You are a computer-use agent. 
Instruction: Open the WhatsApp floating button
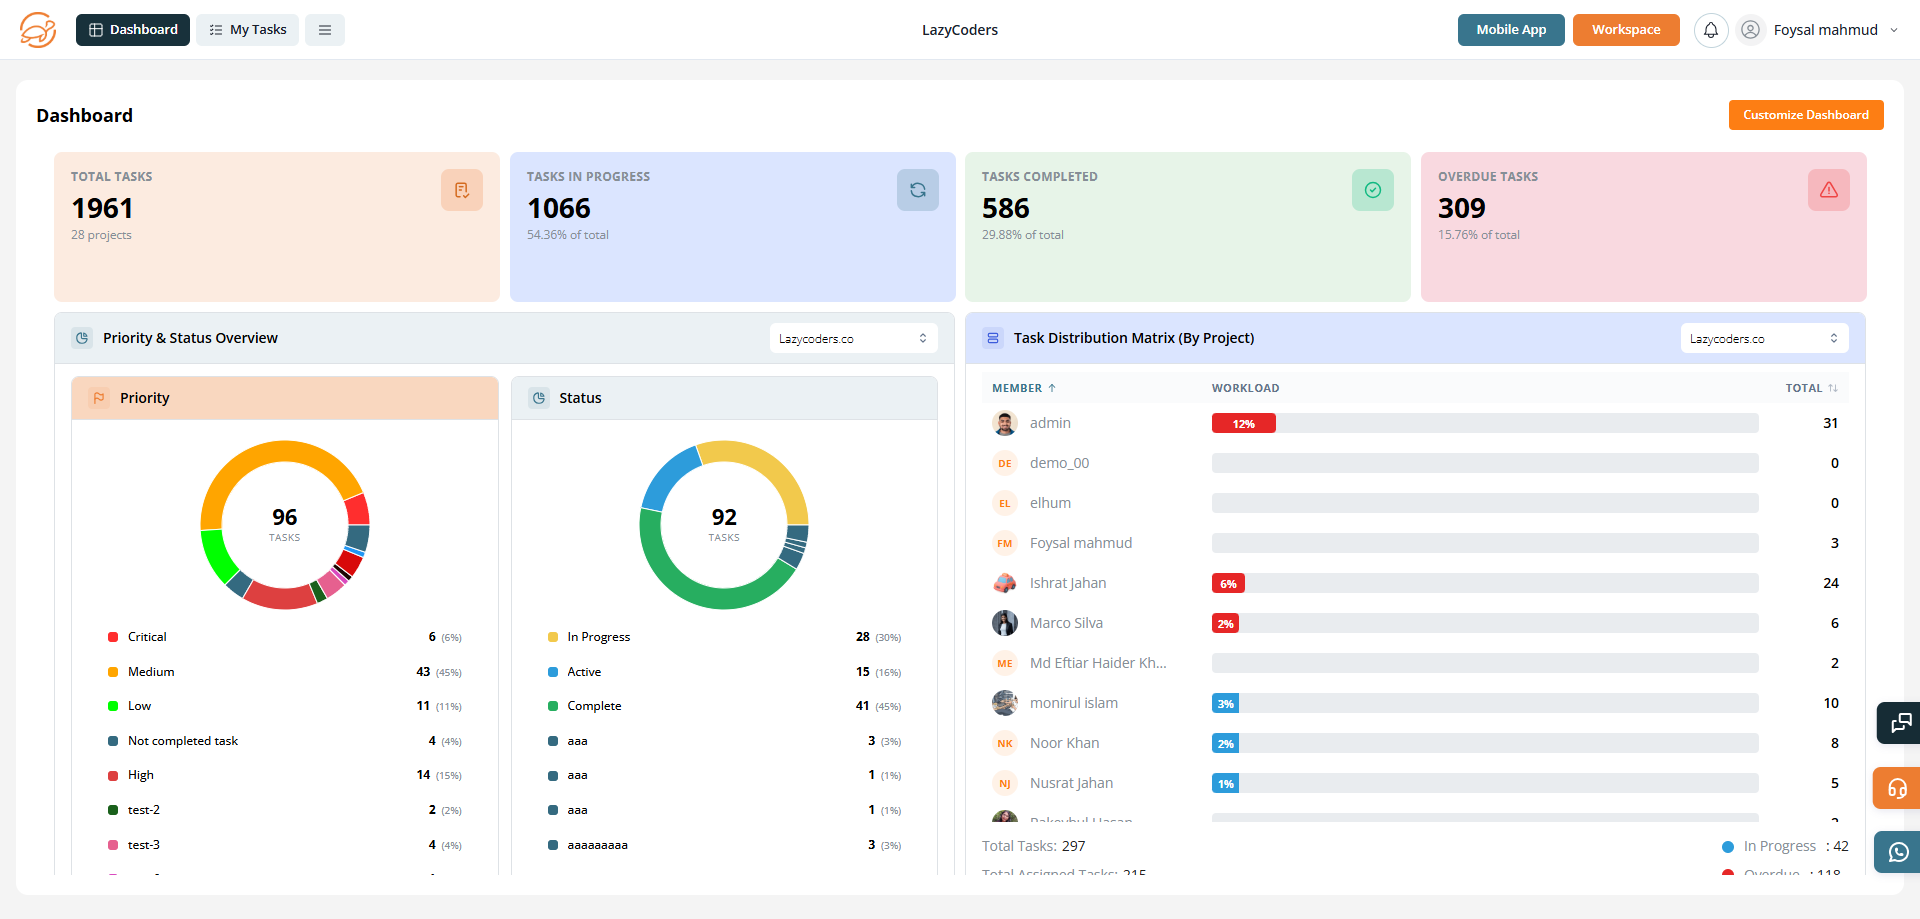tap(1898, 852)
